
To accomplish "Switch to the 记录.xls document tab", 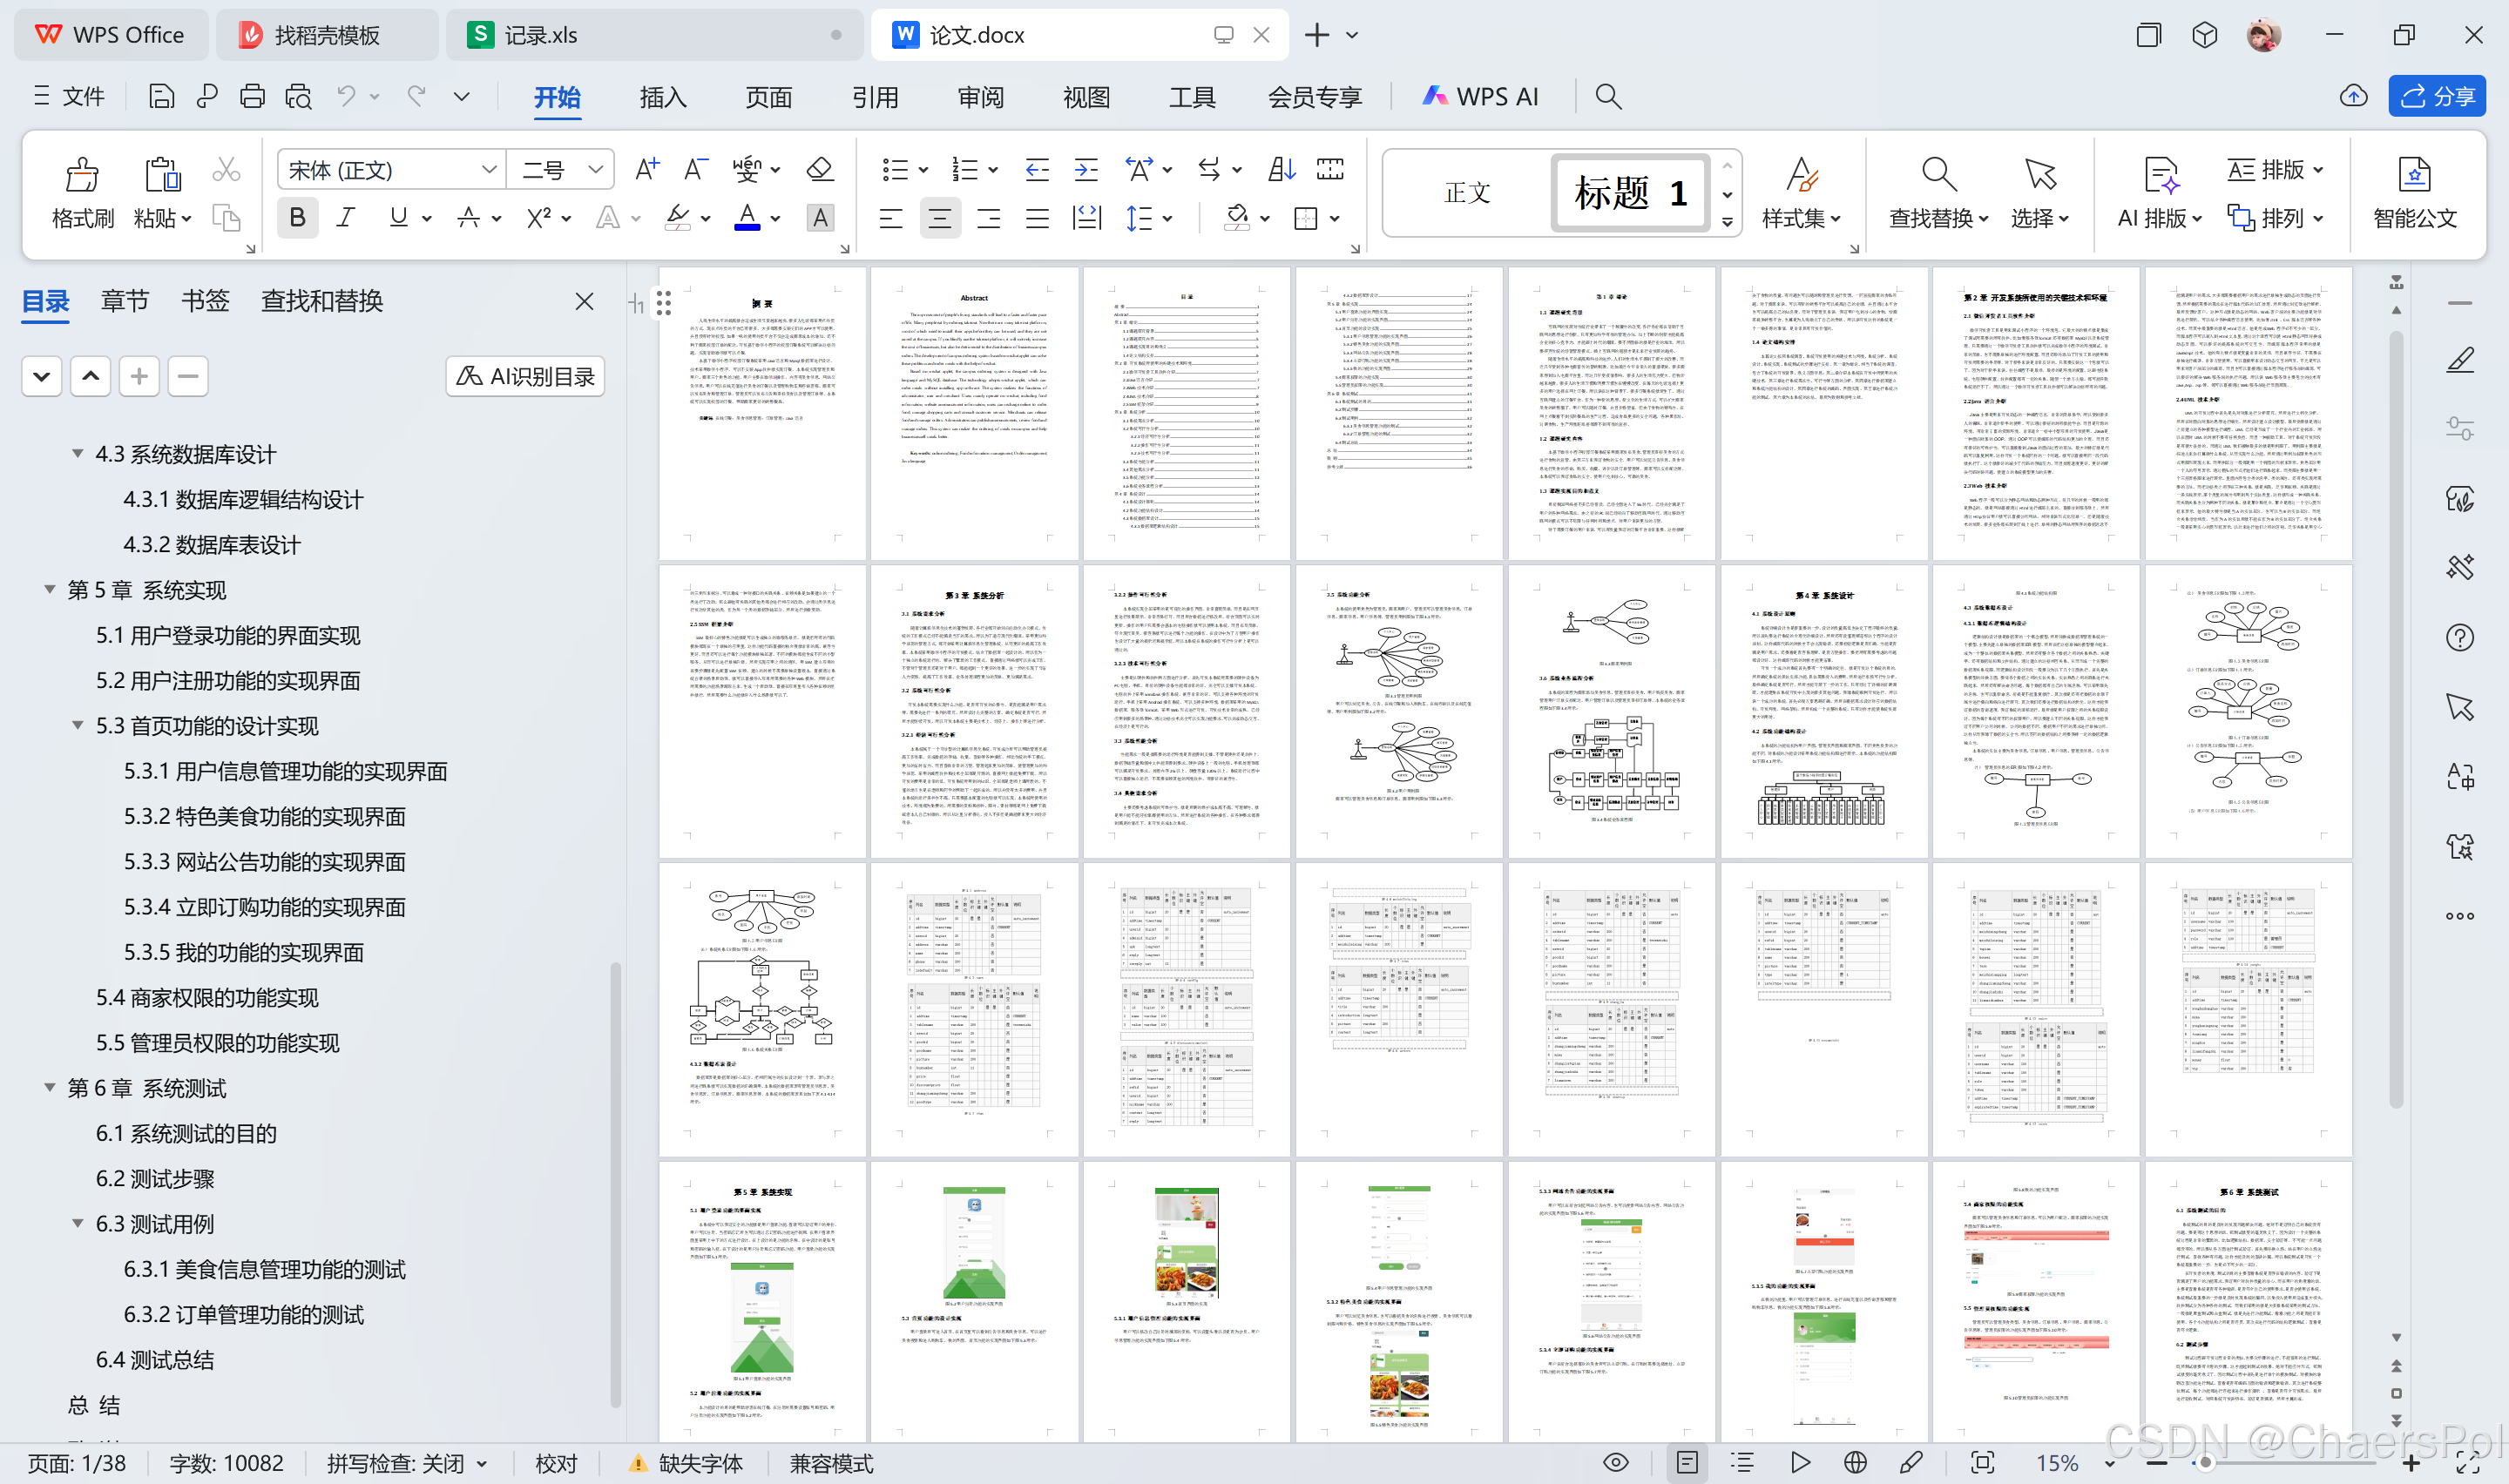I will pos(654,35).
